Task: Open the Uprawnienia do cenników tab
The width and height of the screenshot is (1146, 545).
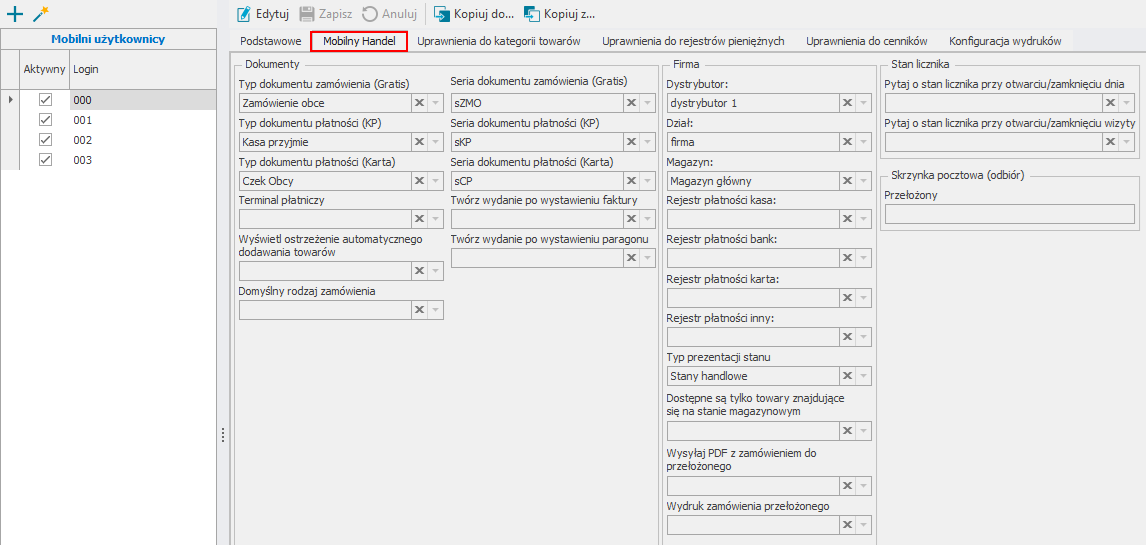Action: pos(867,41)
